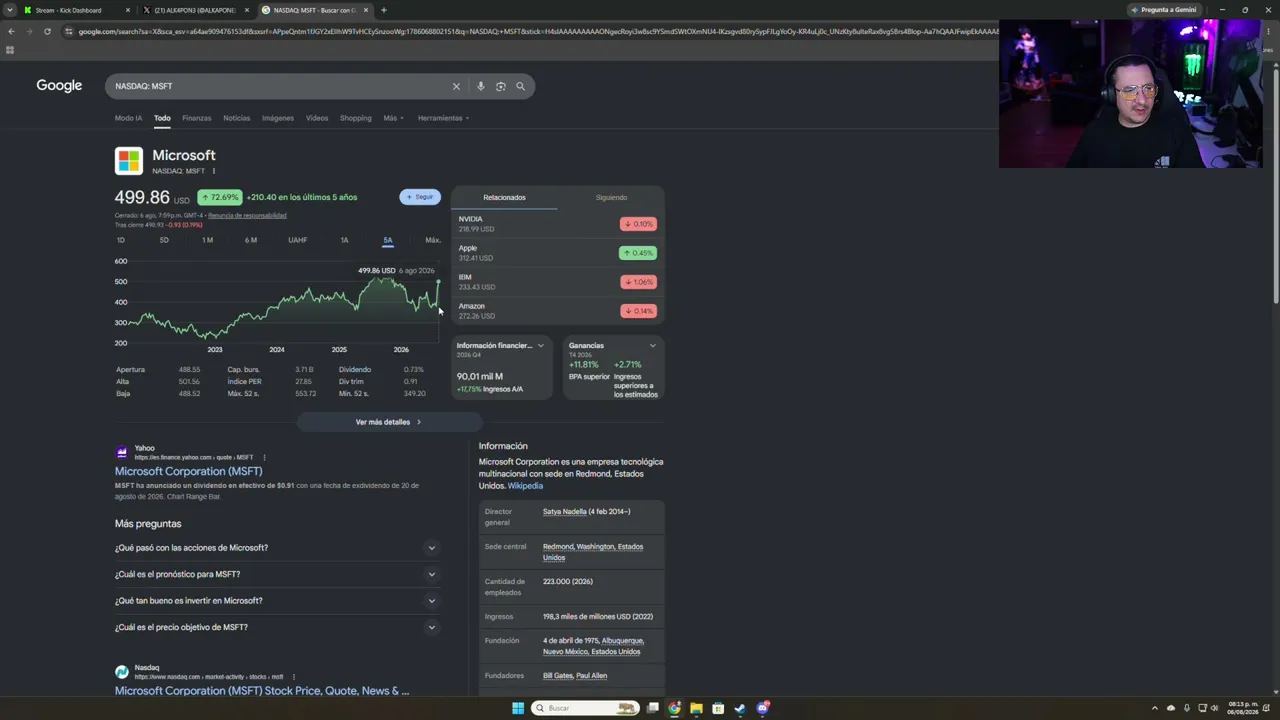Open the Herramientas tools dropdown
This screenshot has height=720, width=1280.
coord(443,118)
